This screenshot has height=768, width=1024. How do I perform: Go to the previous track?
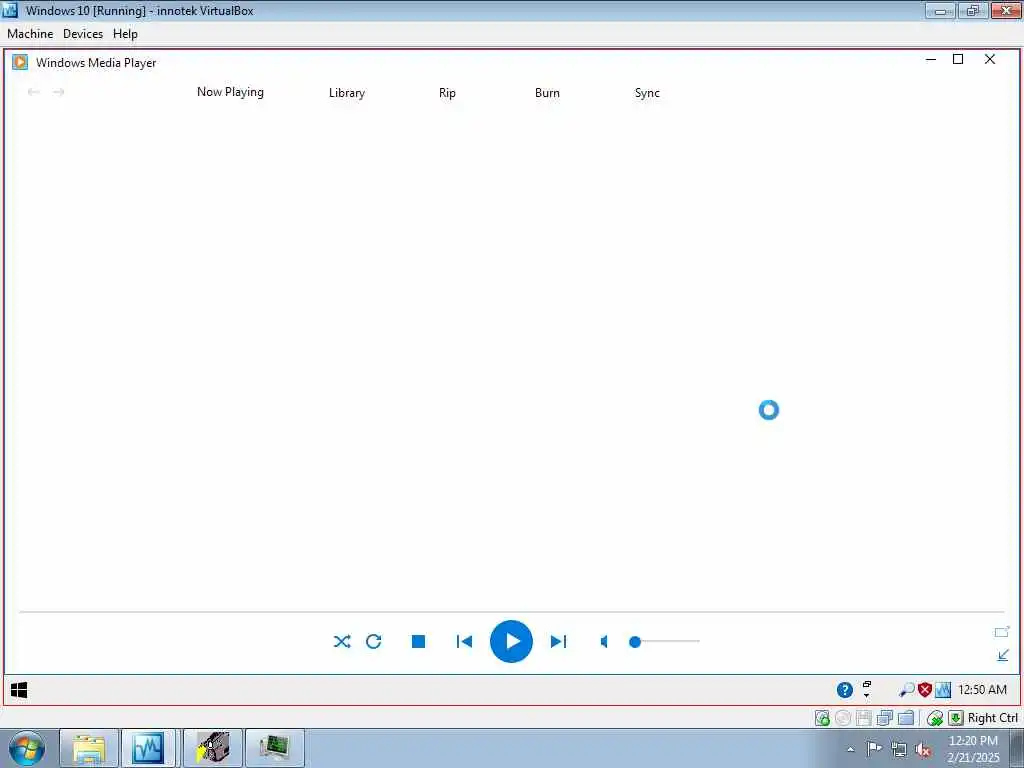[x=464, y=641]
